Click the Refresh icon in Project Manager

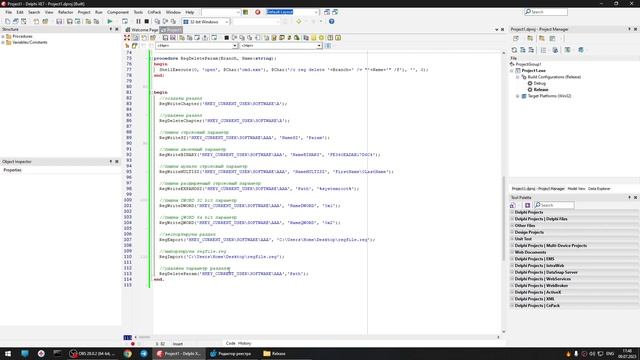point(514,50)
